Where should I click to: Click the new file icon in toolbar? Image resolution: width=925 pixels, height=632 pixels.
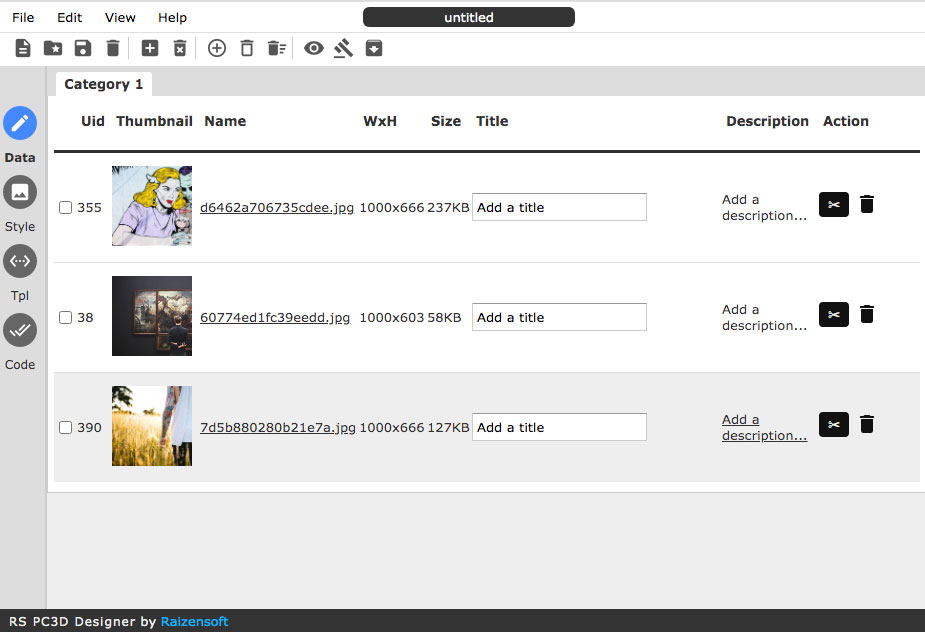(23, 48)
